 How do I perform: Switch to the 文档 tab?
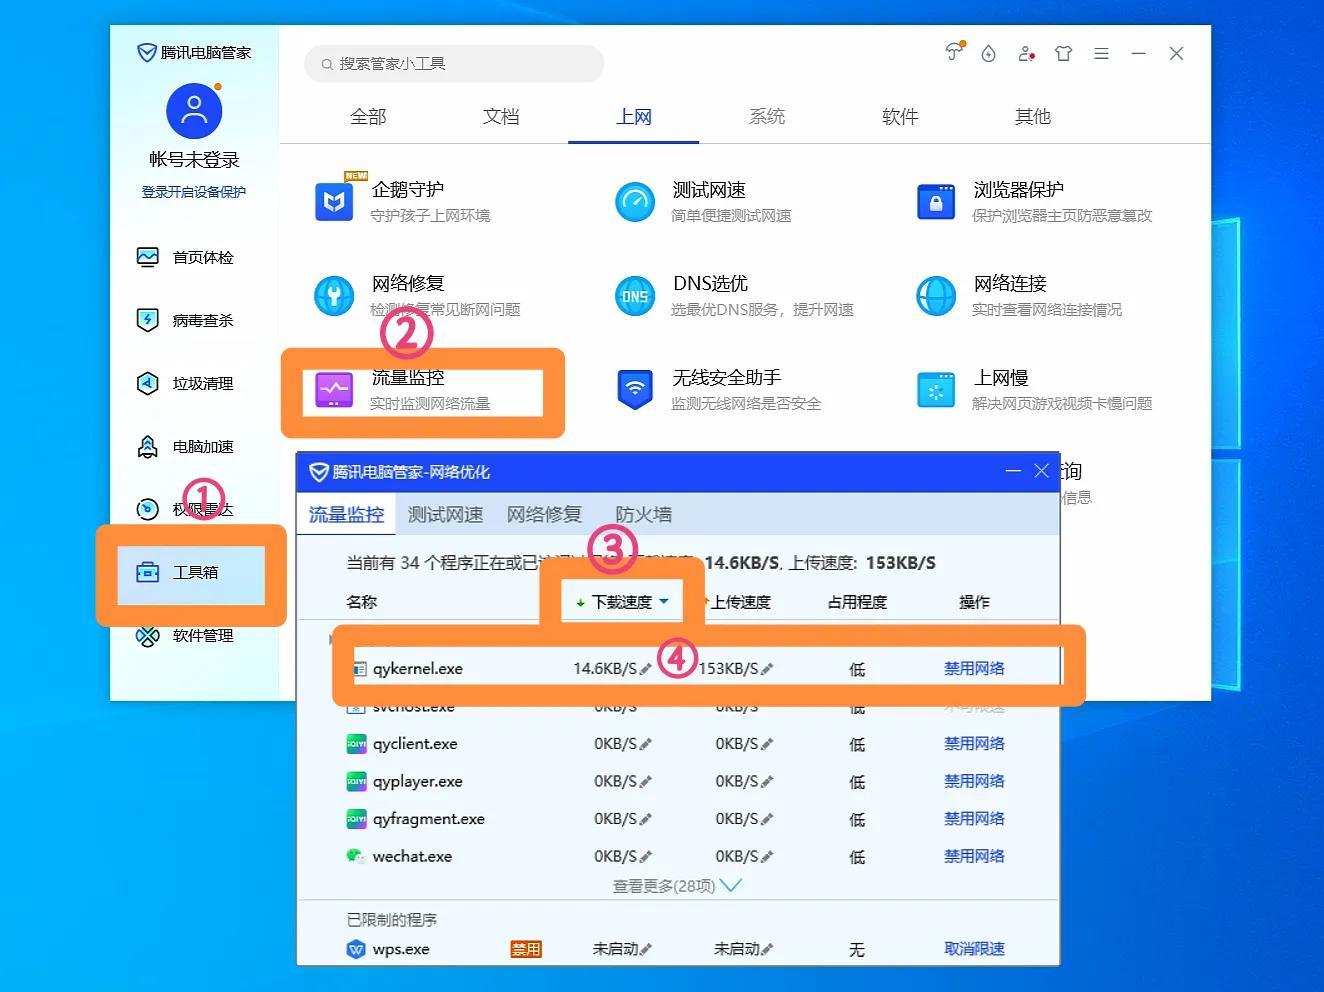501,117
